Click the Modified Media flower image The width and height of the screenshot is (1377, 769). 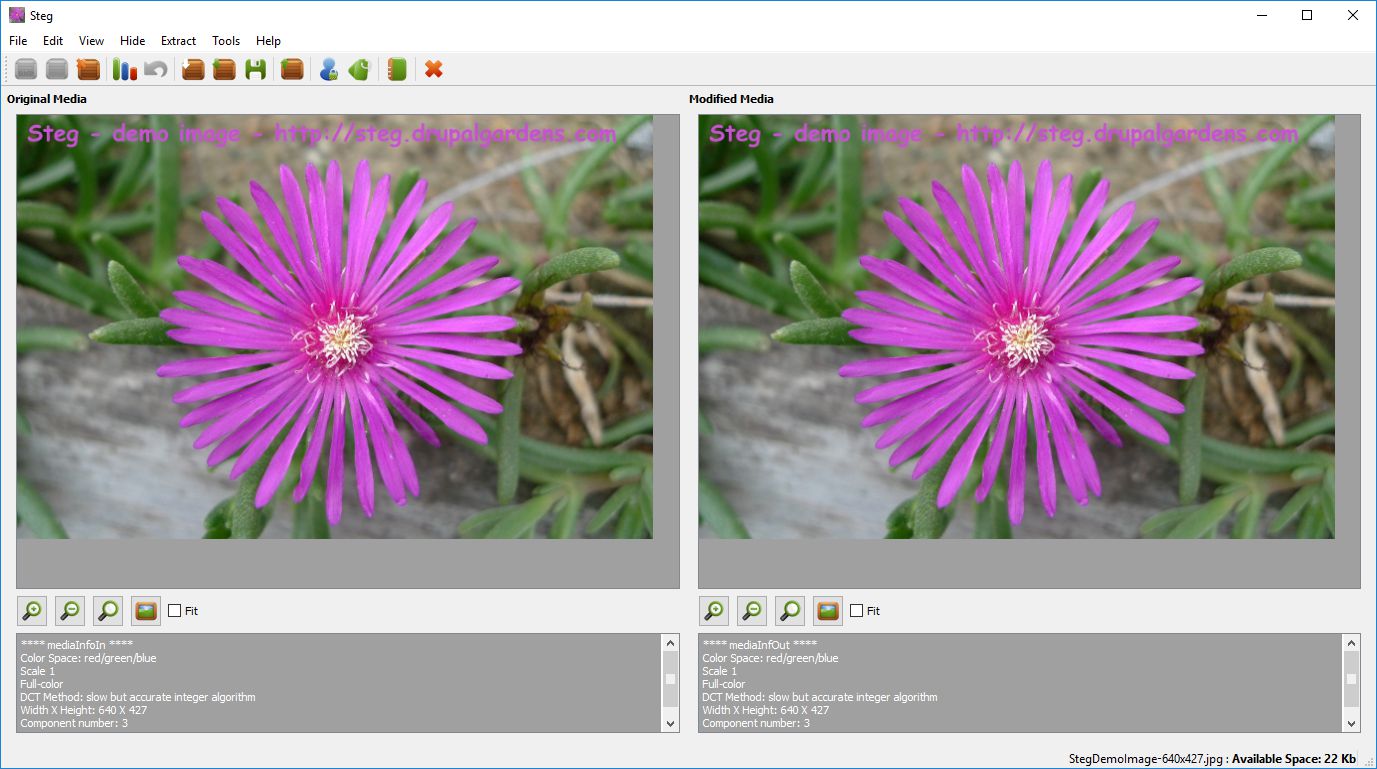tap(1017, 327)
